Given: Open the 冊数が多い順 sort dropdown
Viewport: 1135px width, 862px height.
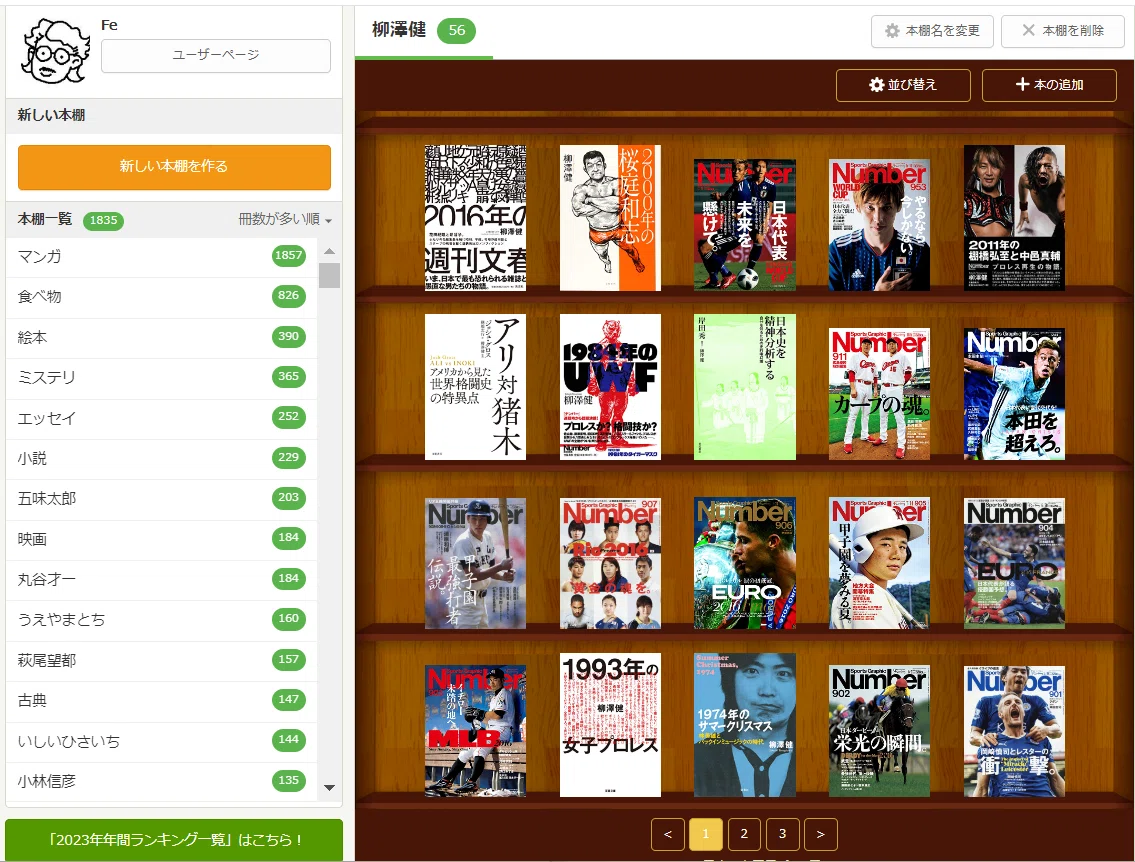Looking at the screenshot, I should coord(285,219).
